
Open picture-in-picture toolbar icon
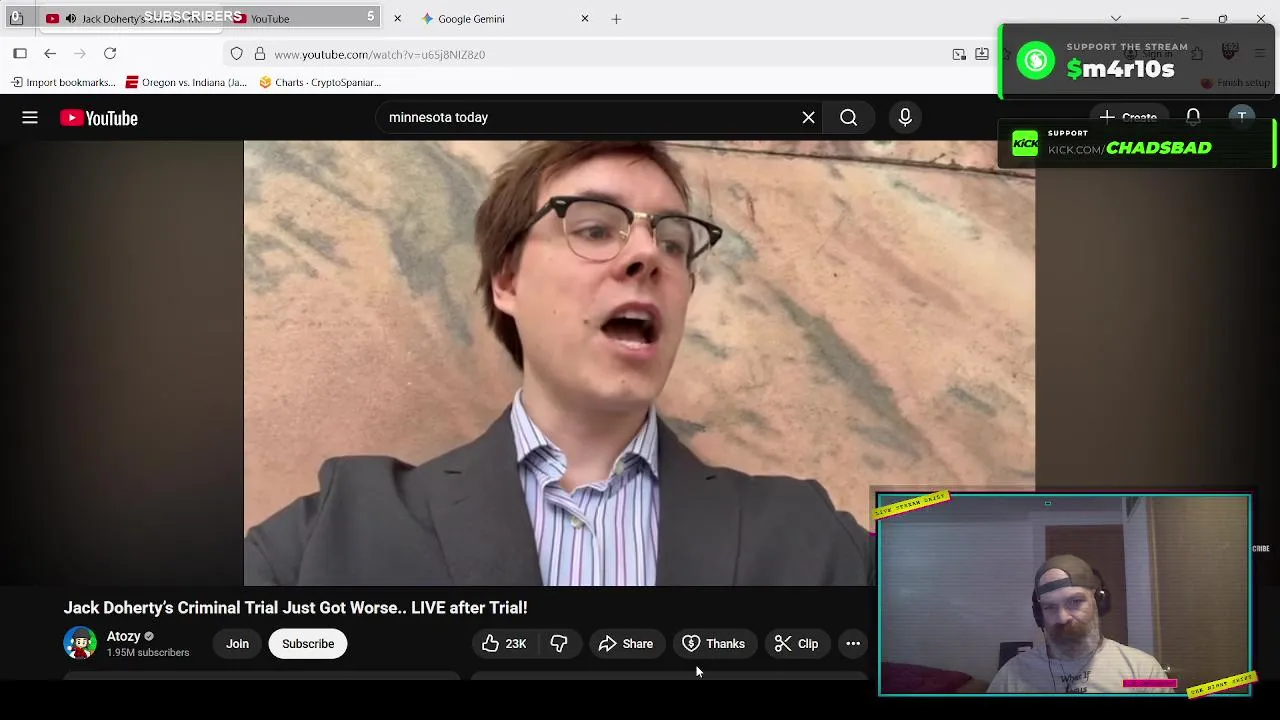(x=959, y=54)
